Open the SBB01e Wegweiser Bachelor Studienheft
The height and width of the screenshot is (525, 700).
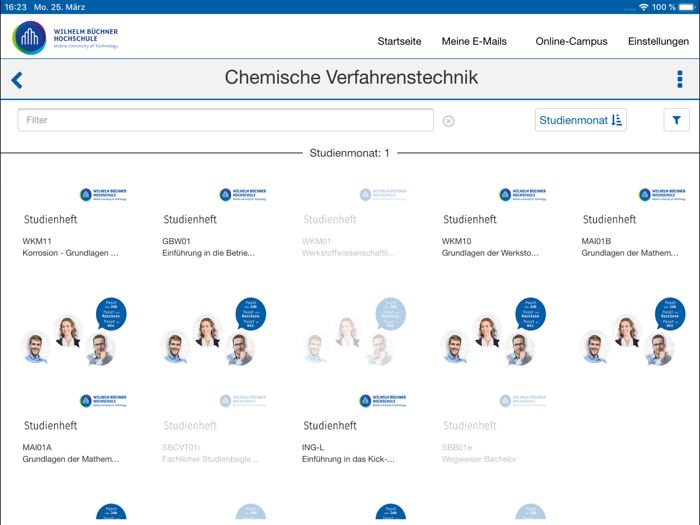(493, 457)
